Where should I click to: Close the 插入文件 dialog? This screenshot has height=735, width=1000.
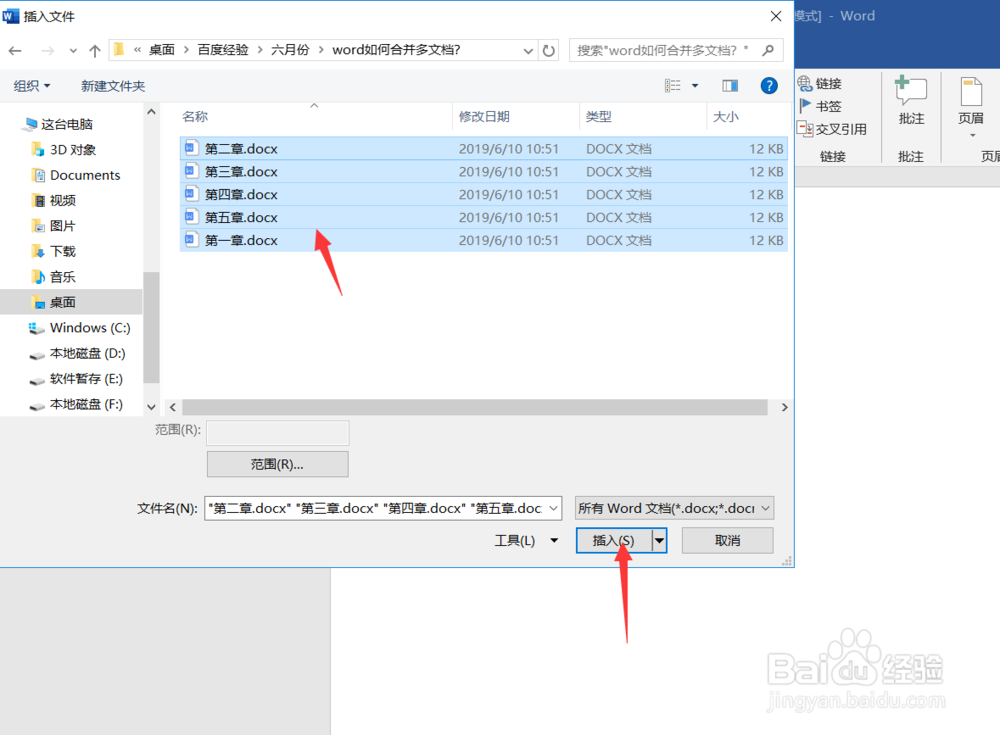click(776, 16)
